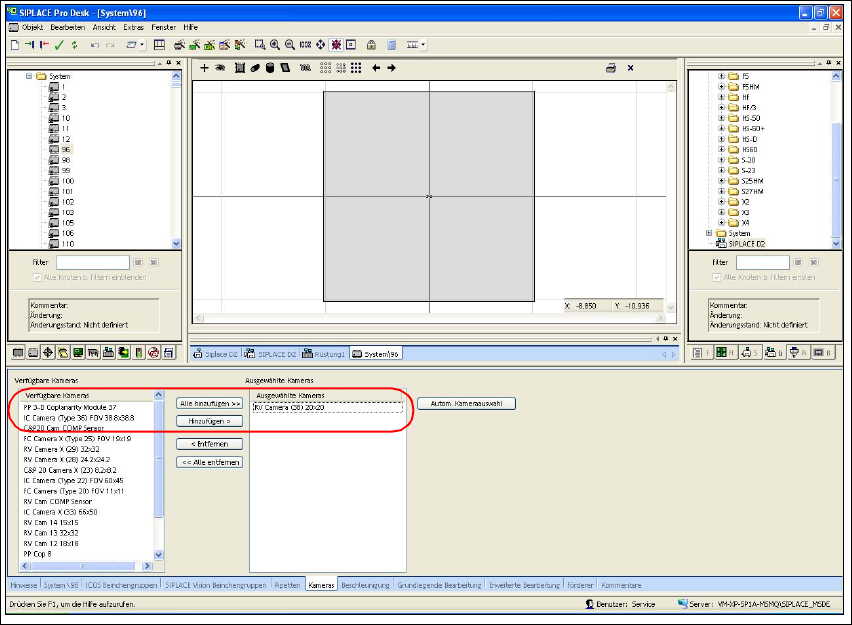Viewport: 852px width, 625px height.
Task: Select 'RV Camera (28) 20x20' in selected cameras
Action: [x=328, y=408]
